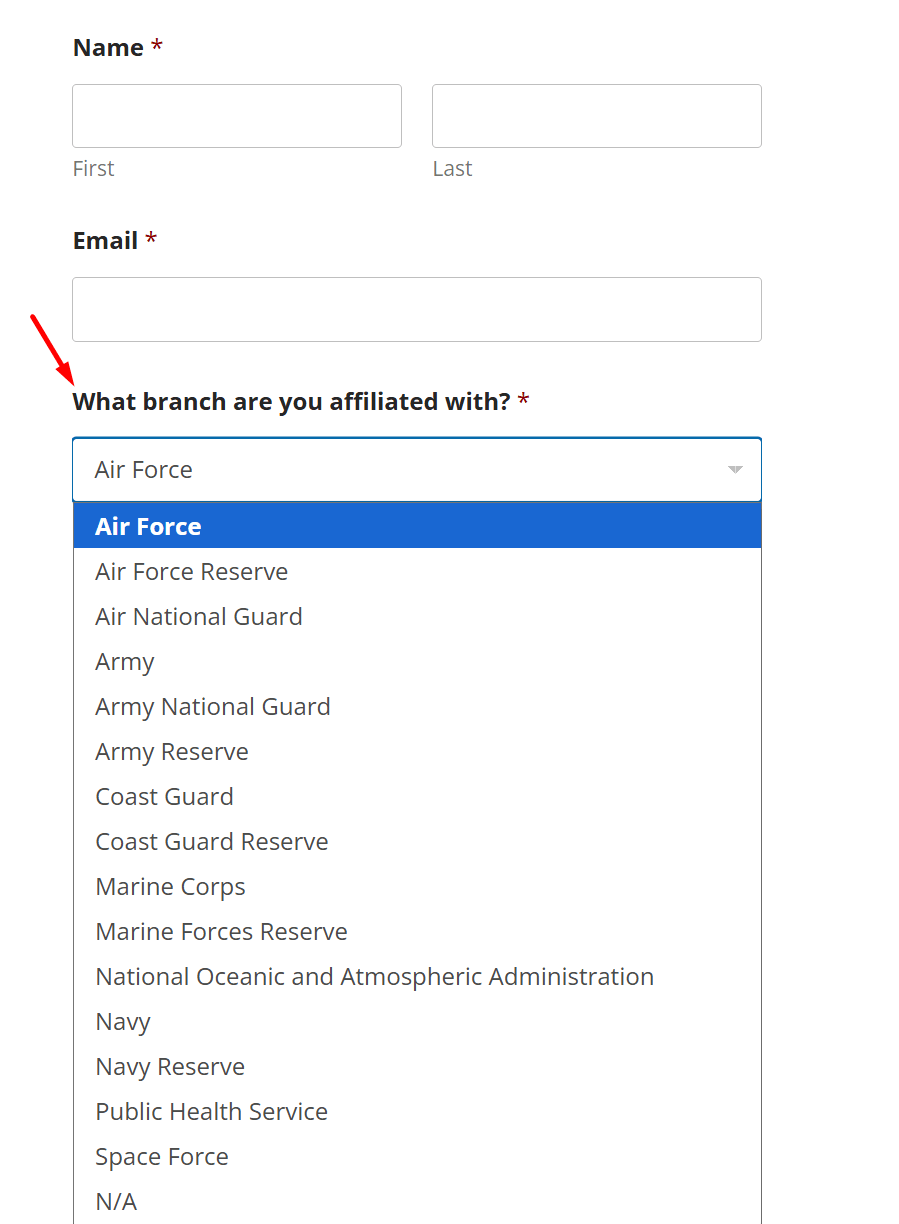Click the Email input field
The height and width of the screenshot is (1224, 899).
[x=416, y=309]
